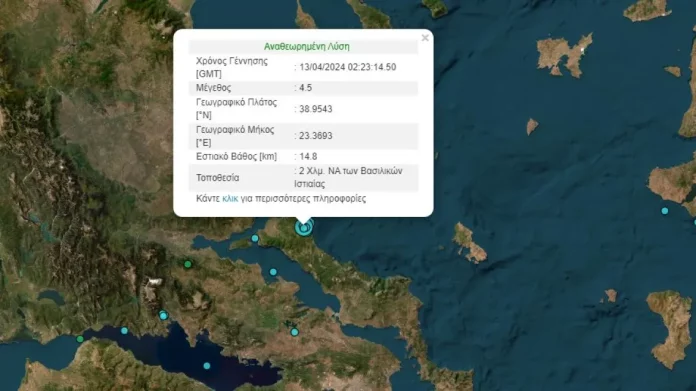Click the longitude value 23.3693
The height and width of the screenshot is (391, 696).
pos(316,136)
